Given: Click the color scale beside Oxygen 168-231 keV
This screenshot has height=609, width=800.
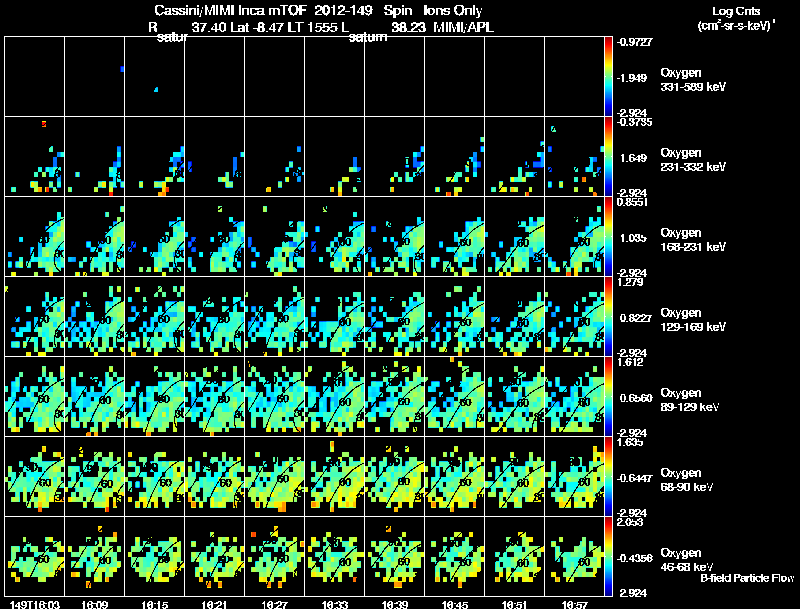Looking at the screenshot, I should pos(608,237).
